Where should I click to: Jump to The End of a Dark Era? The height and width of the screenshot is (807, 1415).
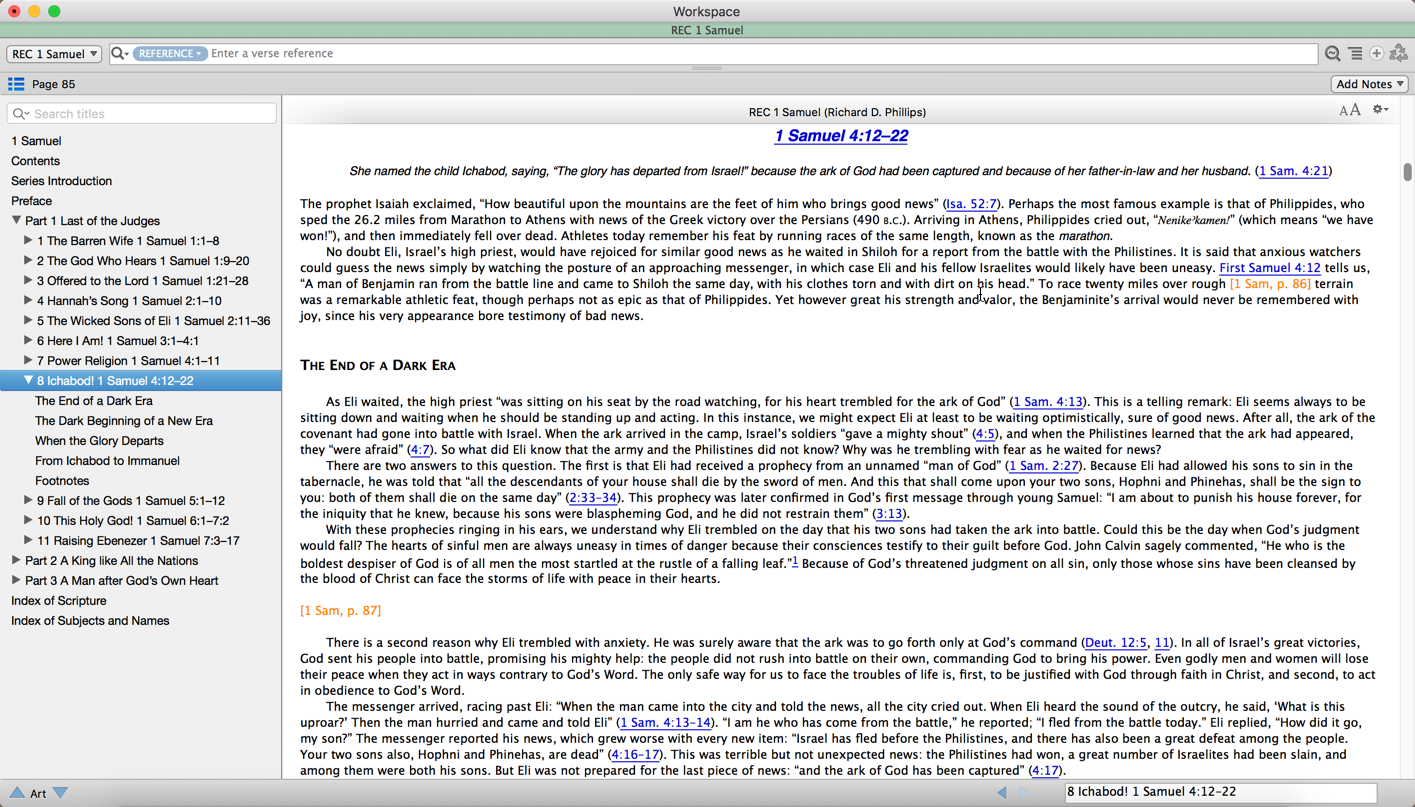click(x=94, y=401)
